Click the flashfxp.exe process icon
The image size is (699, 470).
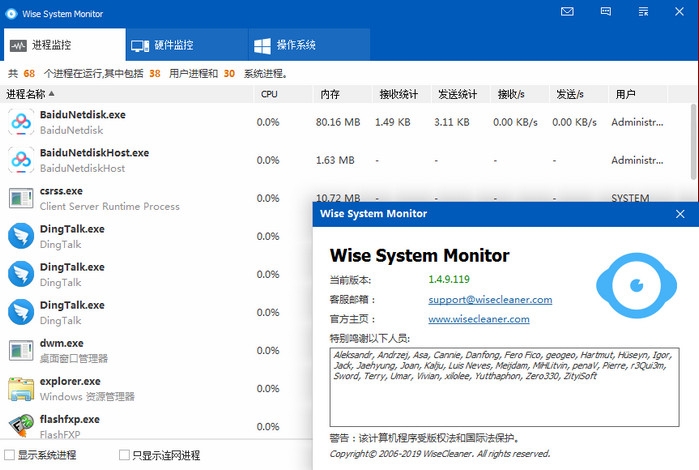click(x=21, y=426)
